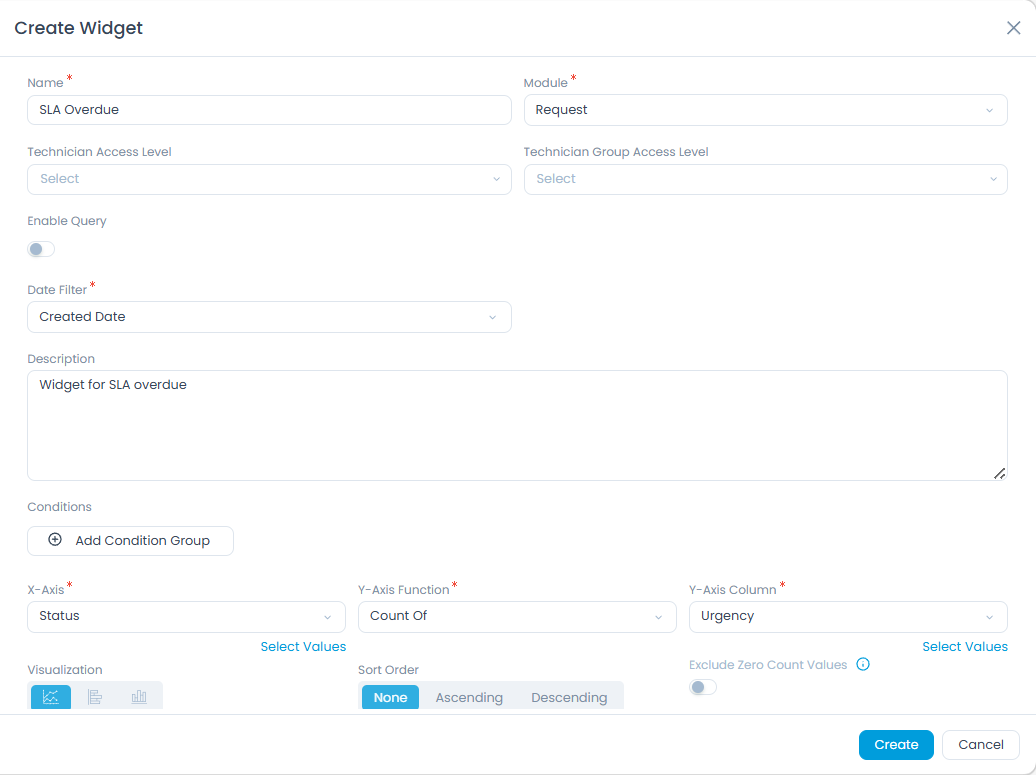1036x775 pixels.
Task: Choose the column chart visualization icon
Action: pos(138,696)
